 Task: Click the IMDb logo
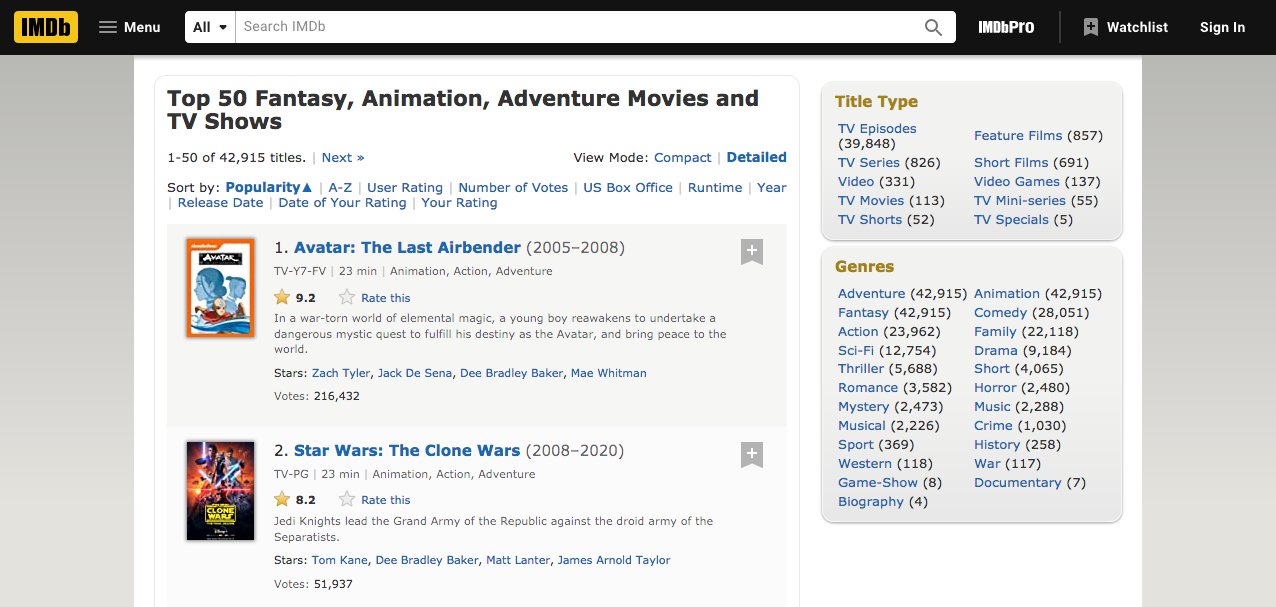(46, 27)
